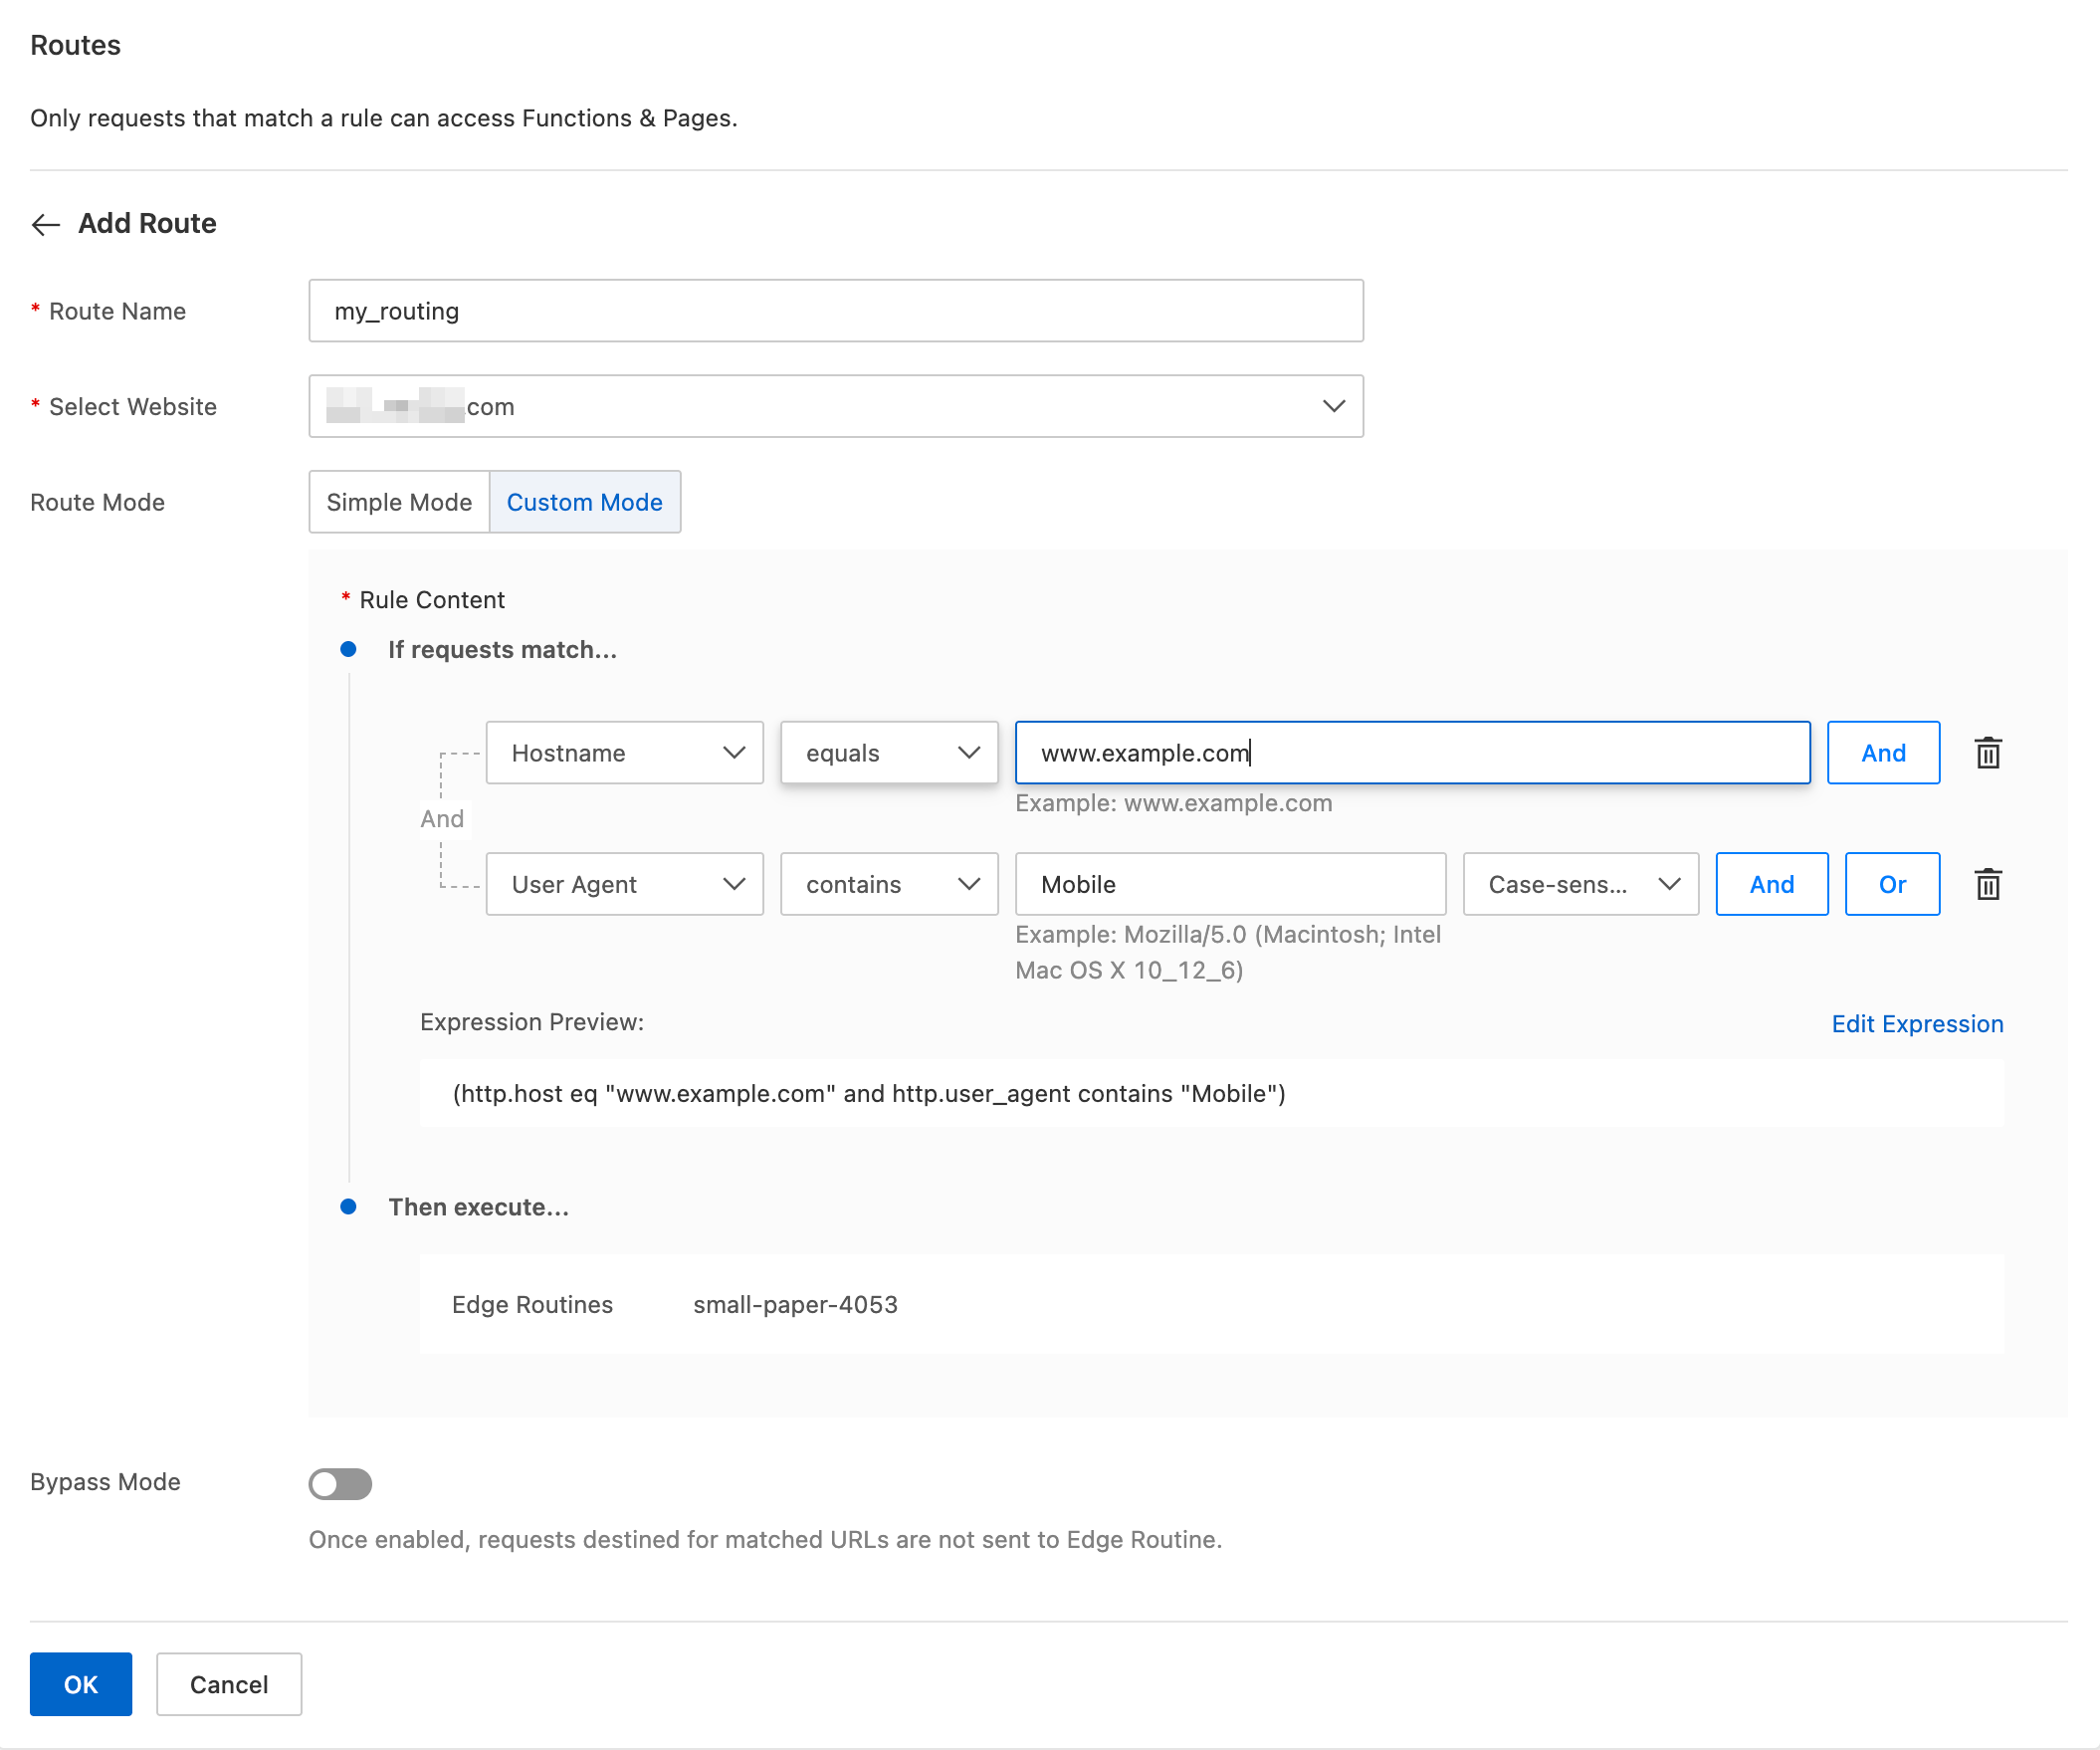Open the Case-sensitive option dropdown

pyautogui.click(x=1580, y=884)
